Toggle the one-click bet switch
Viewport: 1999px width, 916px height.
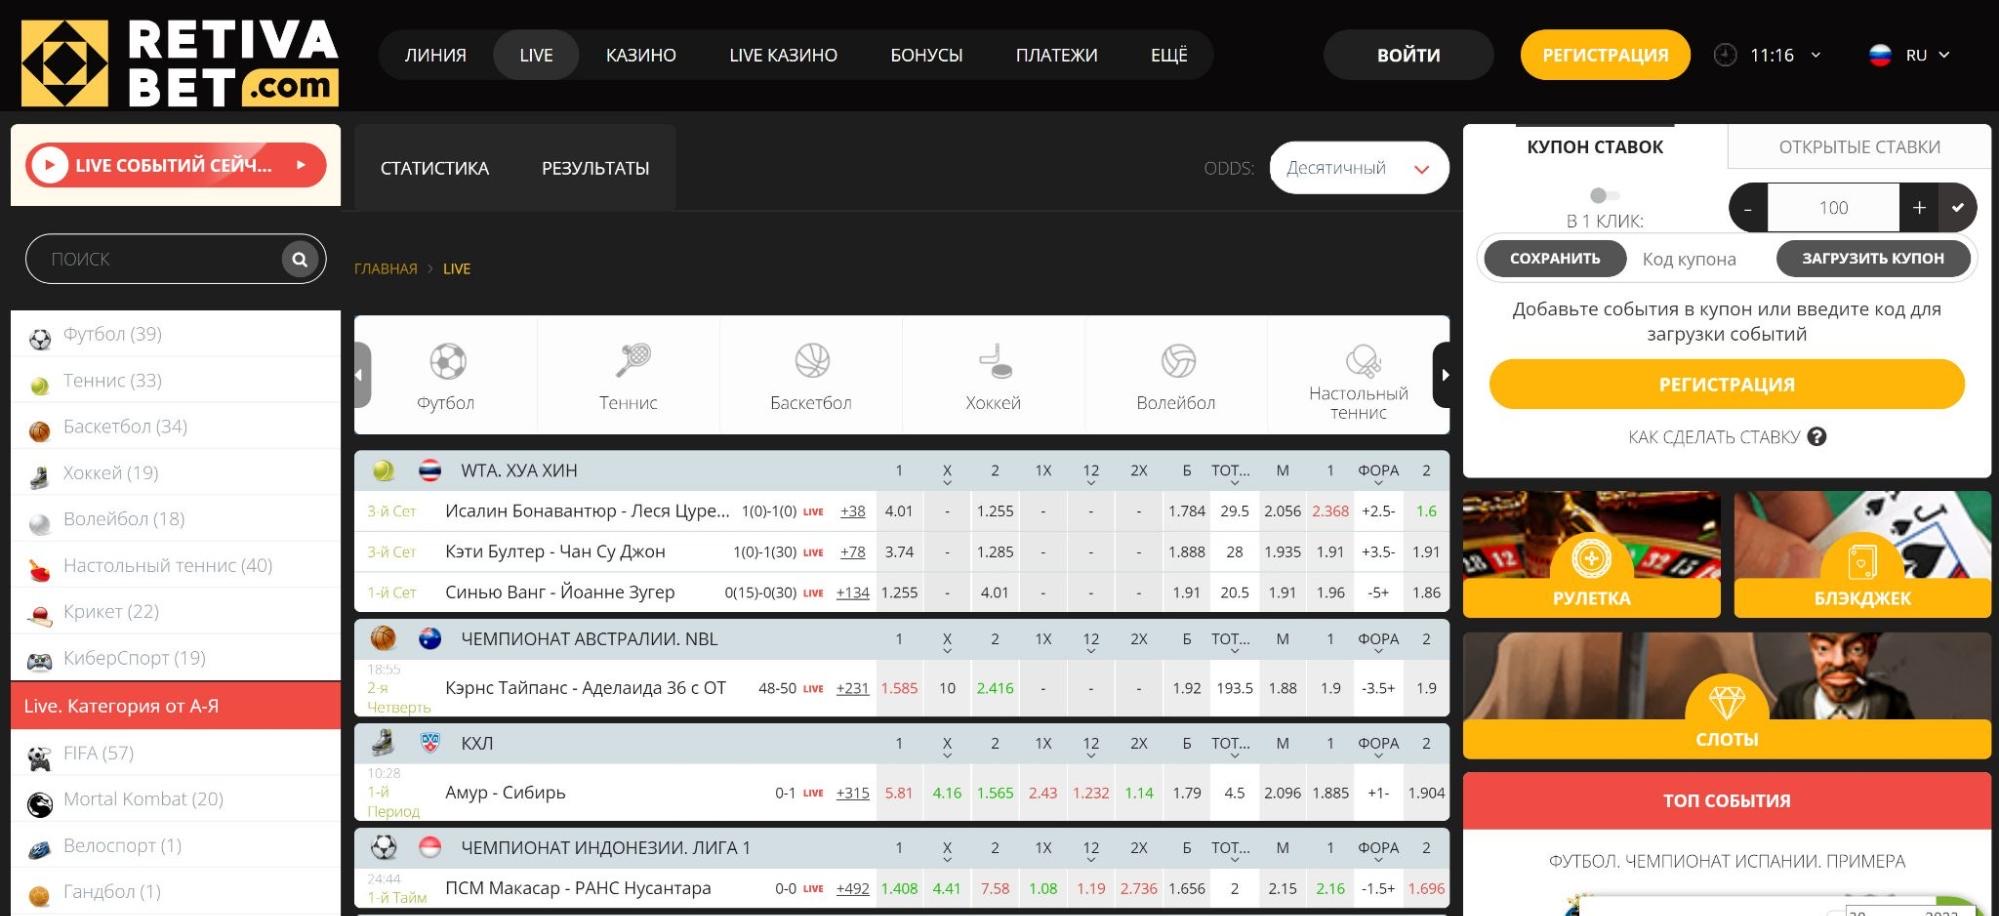[x=1604, y=195]
